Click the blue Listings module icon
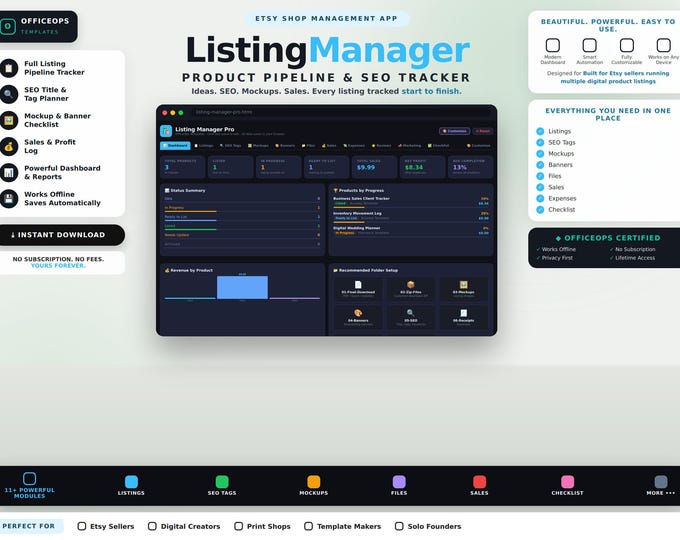This screenshot has width=680, height=540. point(131,481)
